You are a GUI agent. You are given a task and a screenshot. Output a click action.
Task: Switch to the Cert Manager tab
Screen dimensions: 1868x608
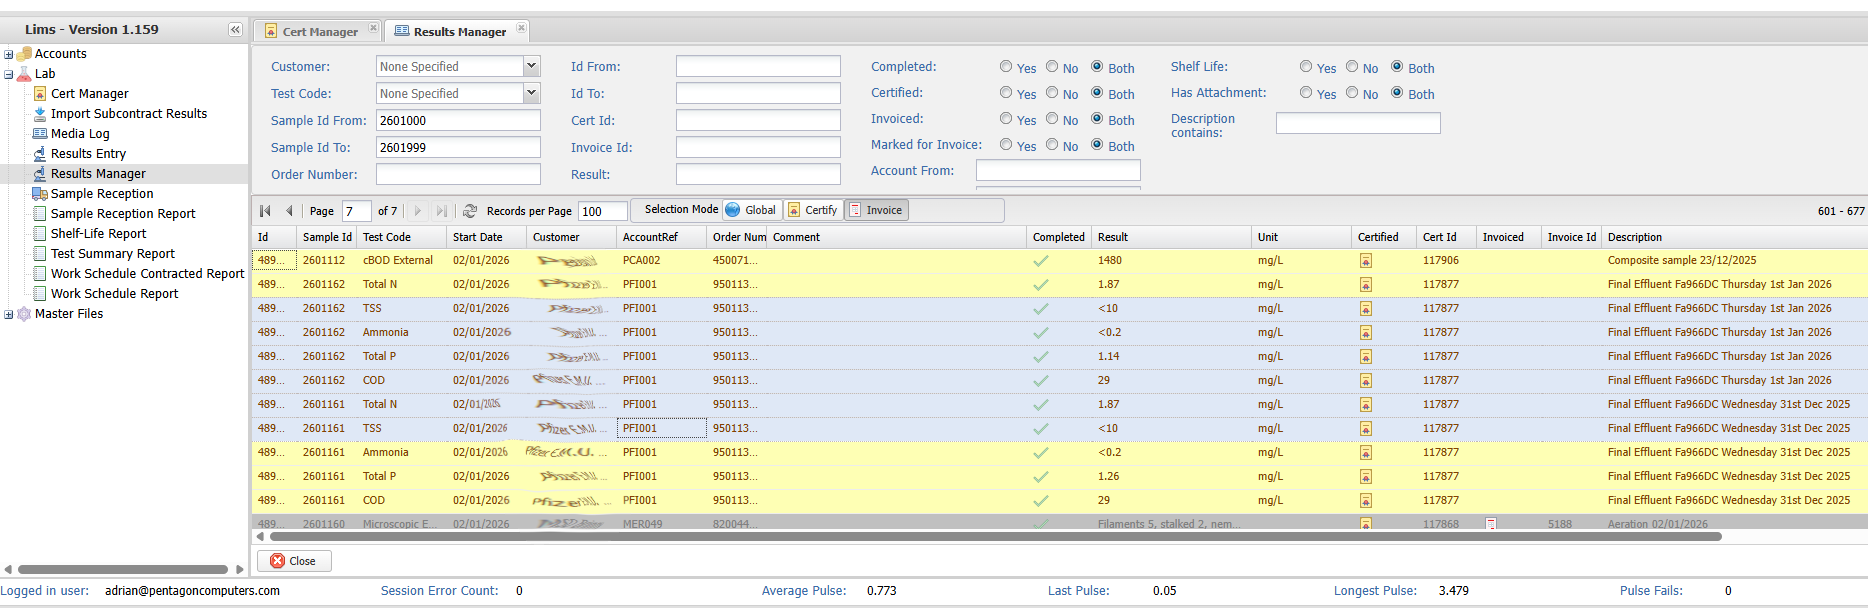[319, 32]
